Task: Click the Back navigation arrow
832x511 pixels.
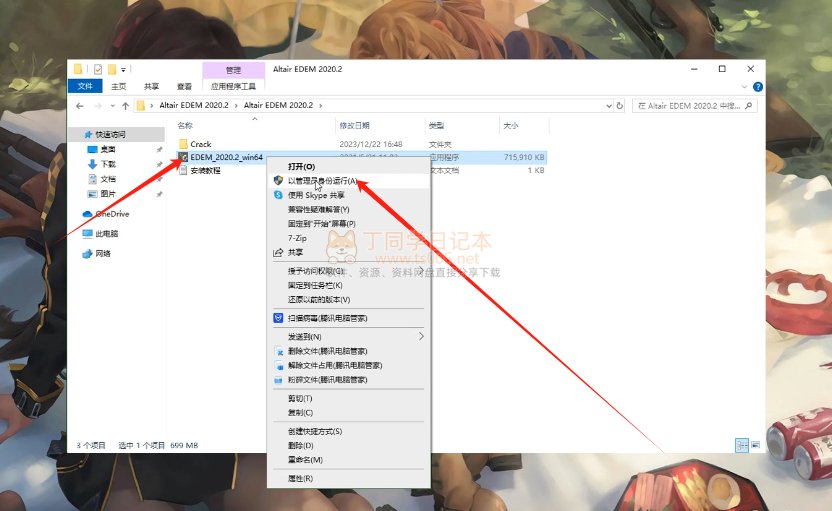Action: coord(80,106)
